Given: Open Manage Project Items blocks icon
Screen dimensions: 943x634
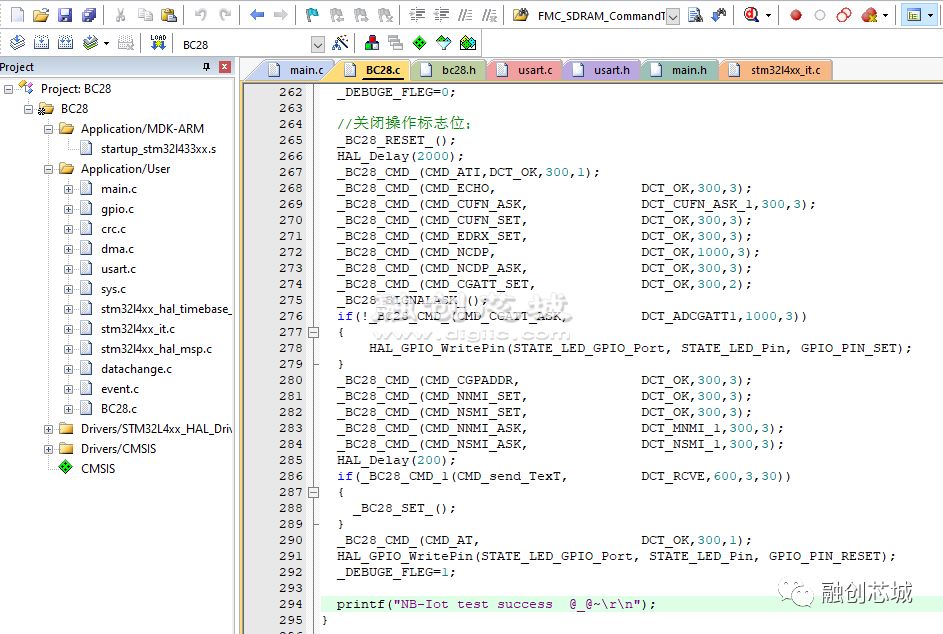Looking at the screenshot, I should coord(372,43).
